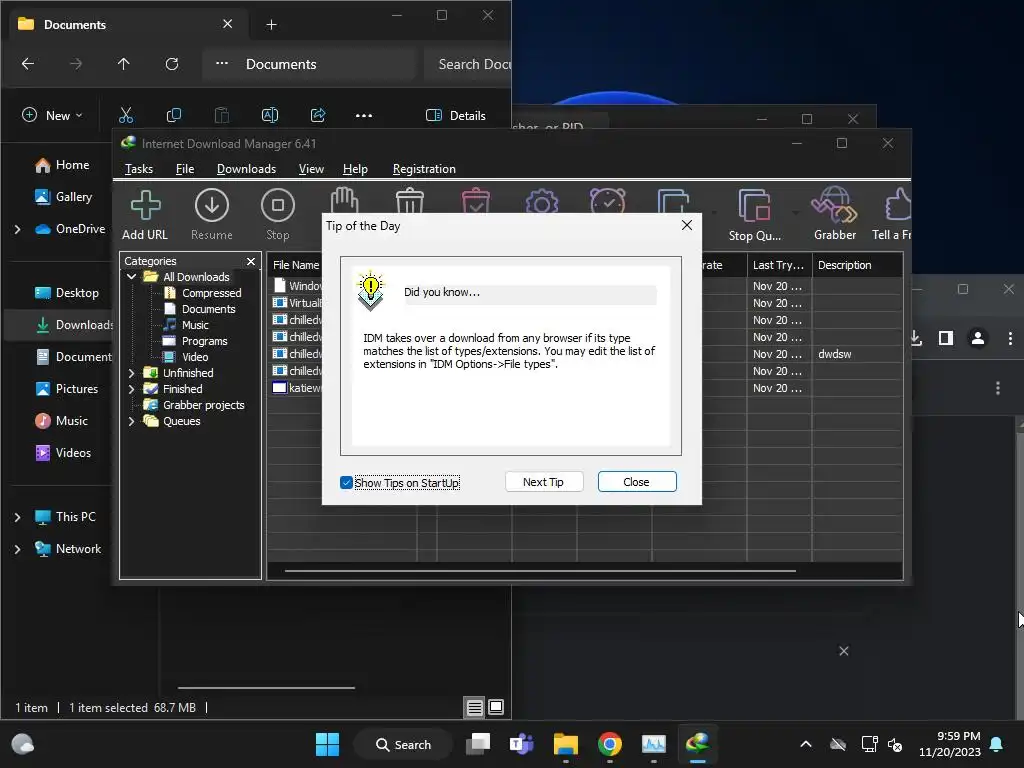Click the Windows taskbar Search box
This screenshot has width=1024, height=768.
[x=403, y=745]
